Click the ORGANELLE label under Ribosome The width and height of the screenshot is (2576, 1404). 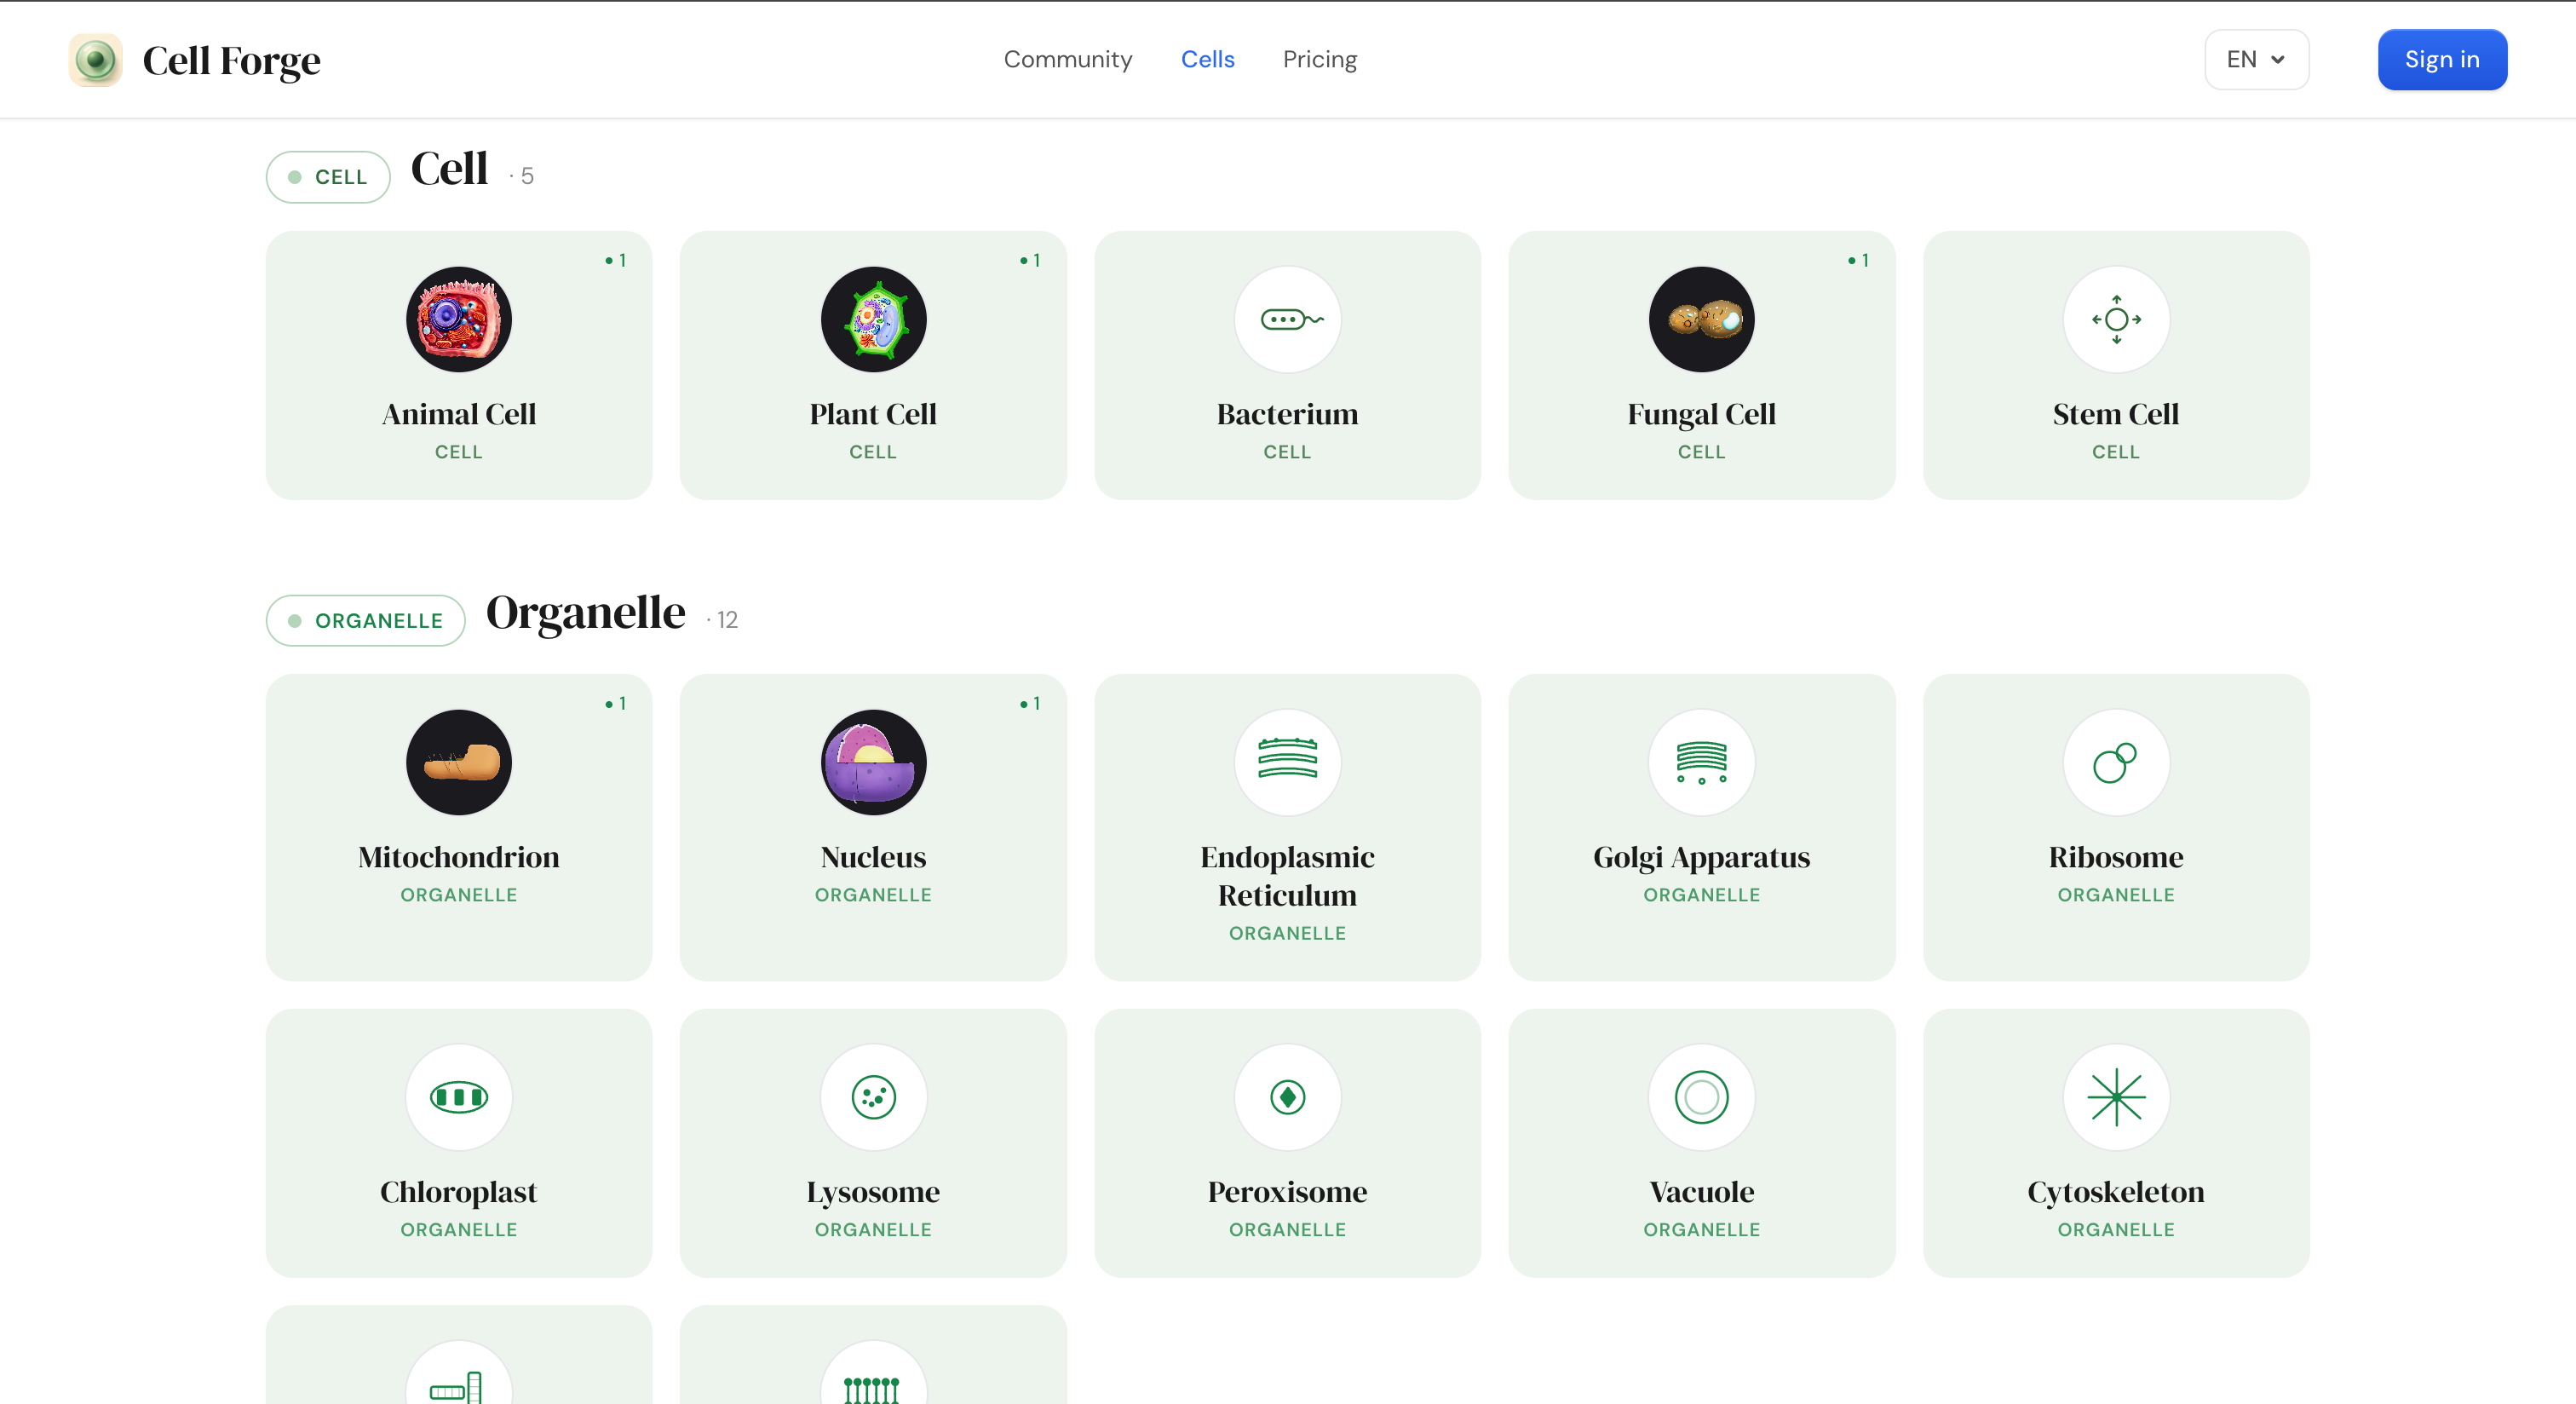pos(2116,895)
